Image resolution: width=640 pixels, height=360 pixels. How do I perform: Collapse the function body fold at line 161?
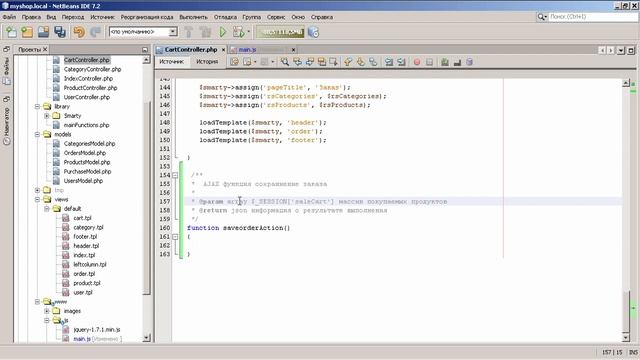175,237
